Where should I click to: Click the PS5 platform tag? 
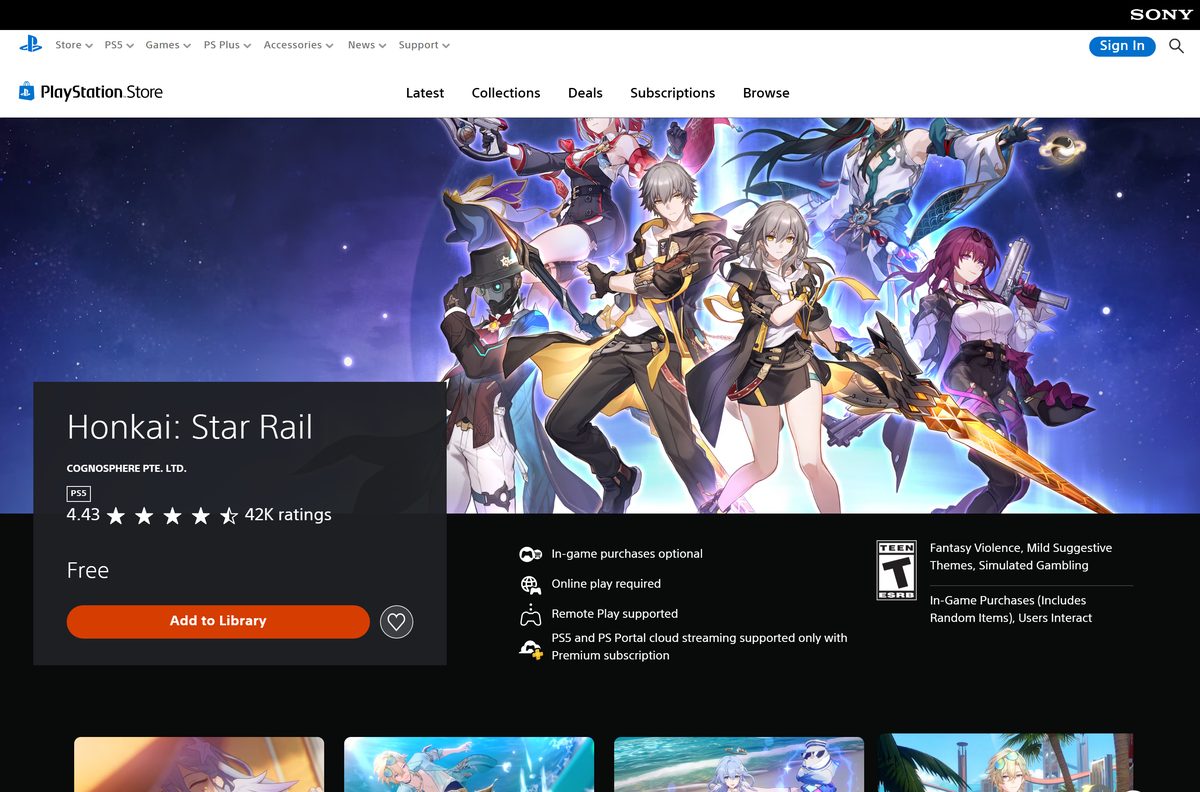(x=78, y=493)
